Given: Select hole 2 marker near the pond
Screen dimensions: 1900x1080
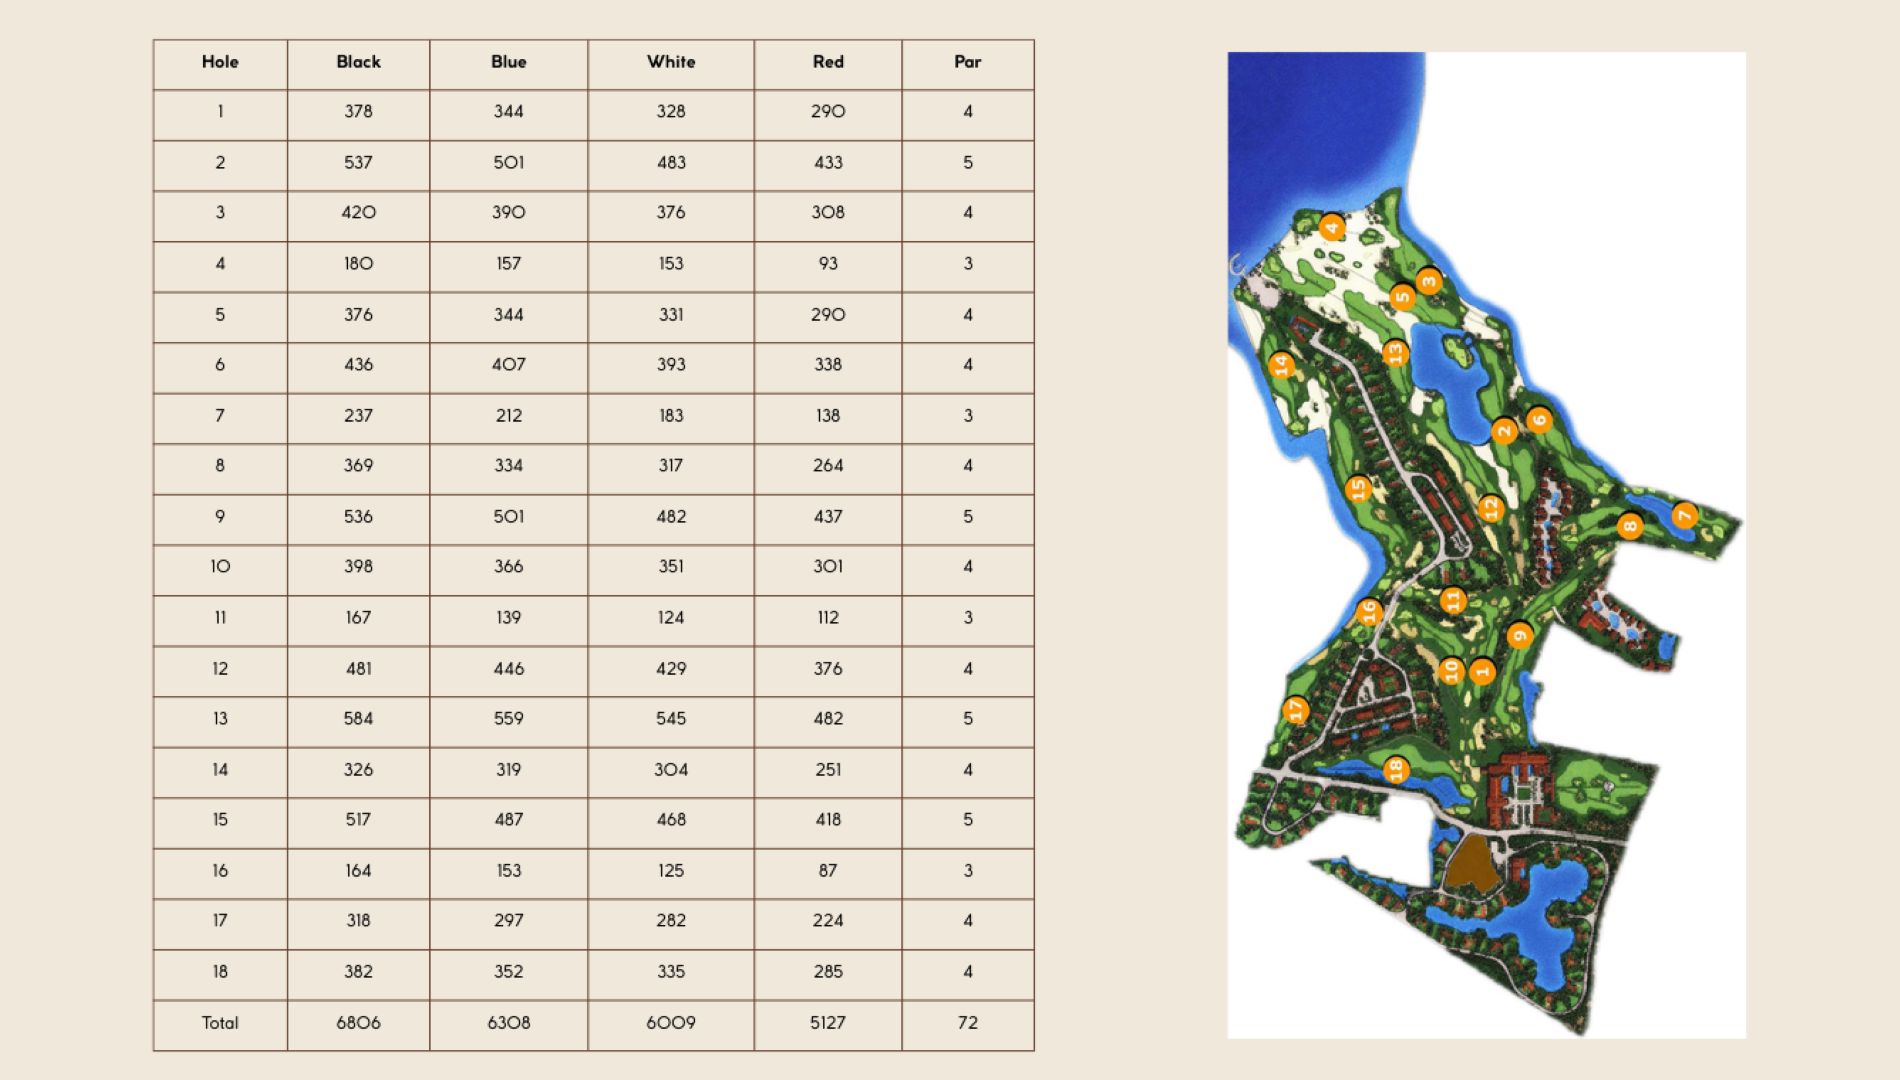Looking at the screenshot, I should point(1503,431).
